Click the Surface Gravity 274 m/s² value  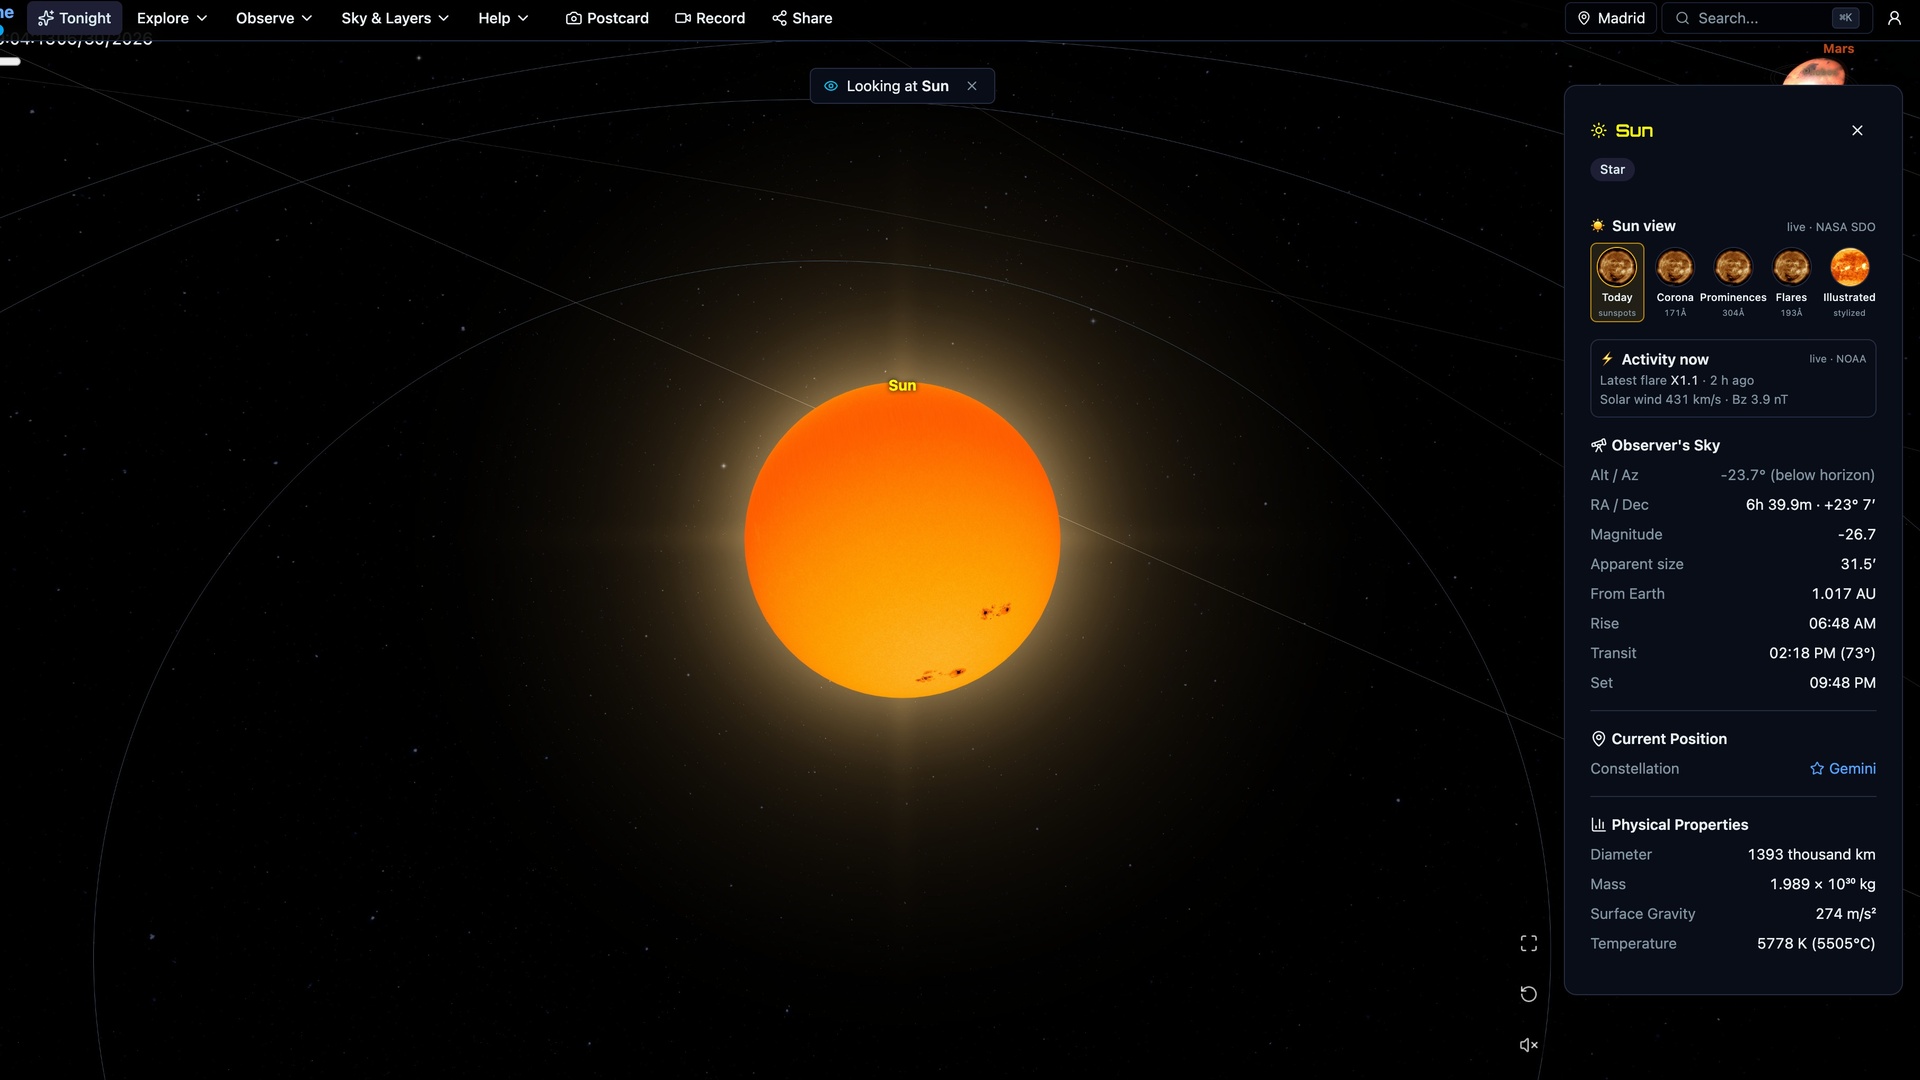tap(1846, 914)
